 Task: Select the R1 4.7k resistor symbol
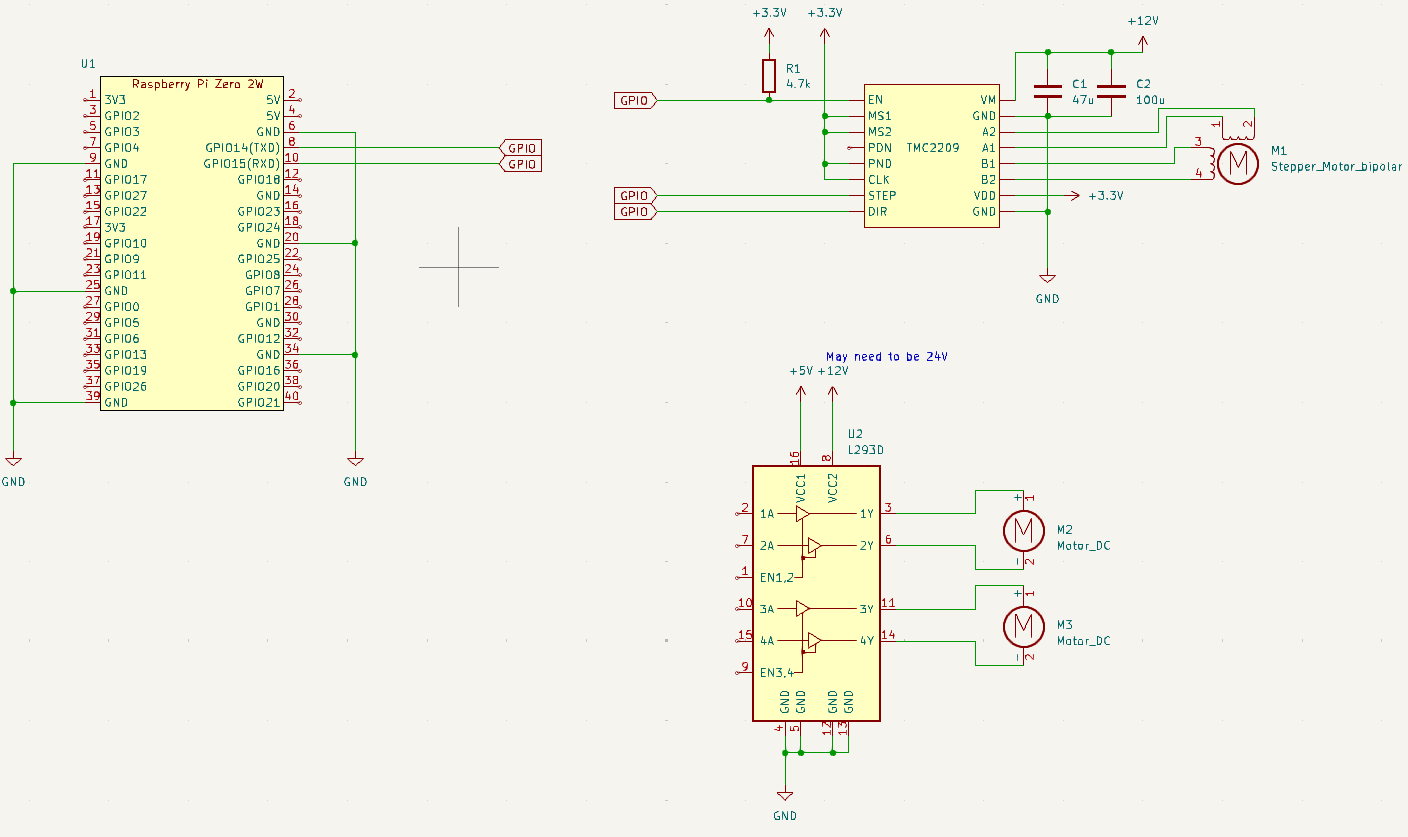(768, 76)
